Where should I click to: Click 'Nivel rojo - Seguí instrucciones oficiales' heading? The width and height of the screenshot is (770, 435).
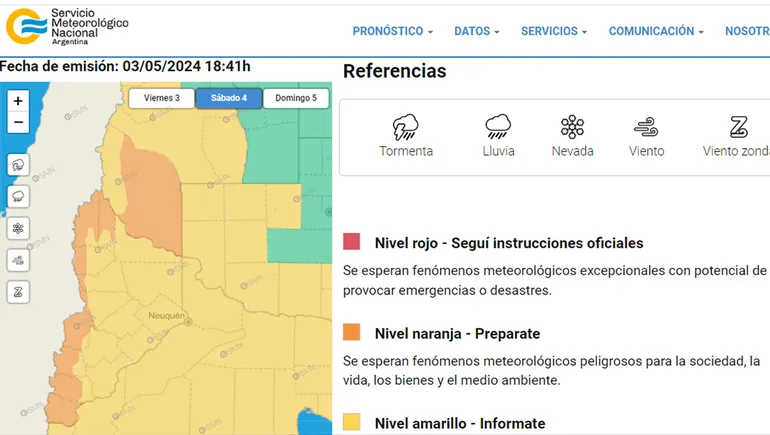point(509,243)
